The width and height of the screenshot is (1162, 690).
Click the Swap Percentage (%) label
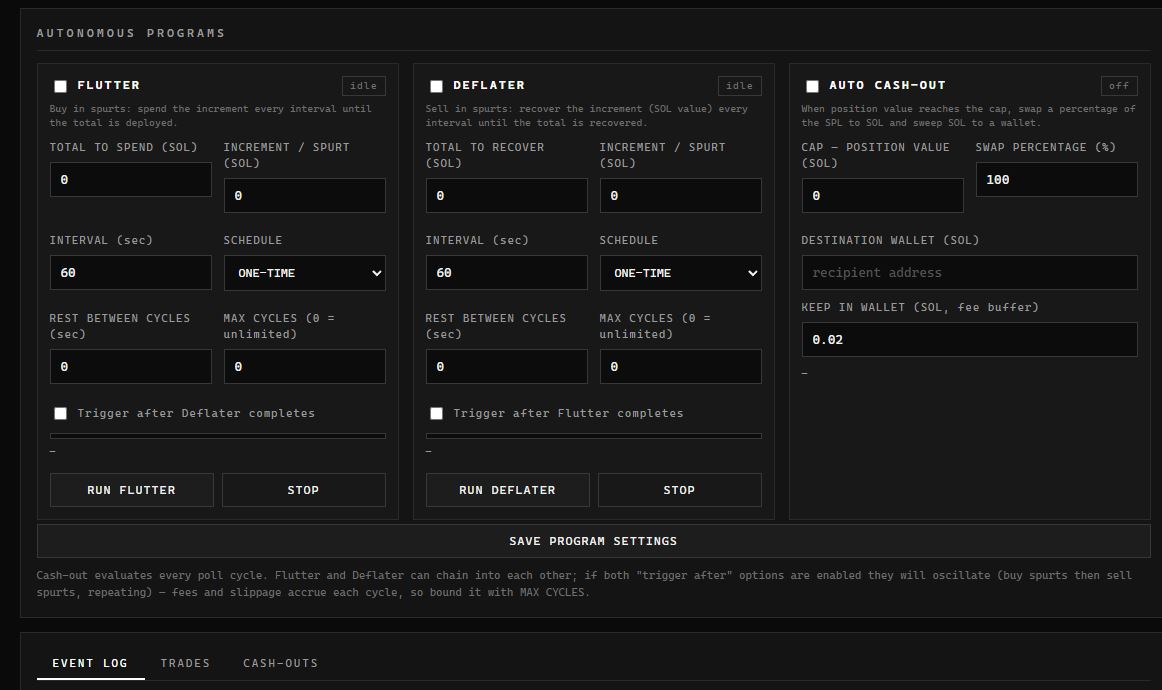(x=1046, y=147)
